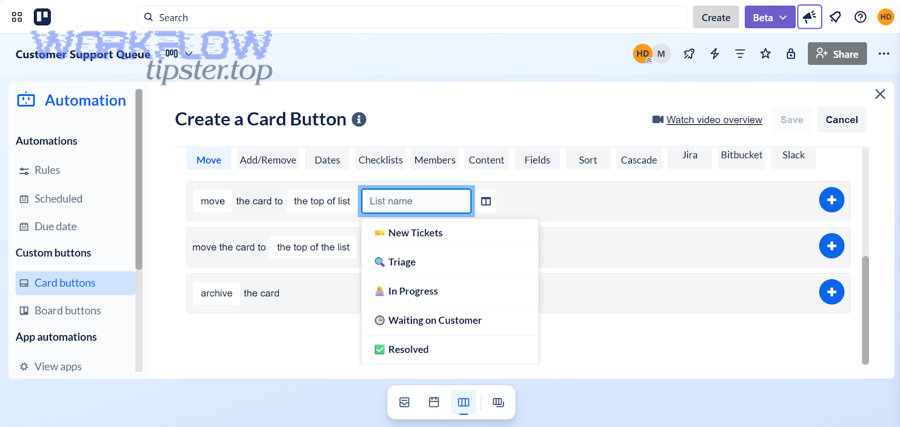Switch to the Checklists tab
Screen dimensions: 900x427
(x=381, y=160)
